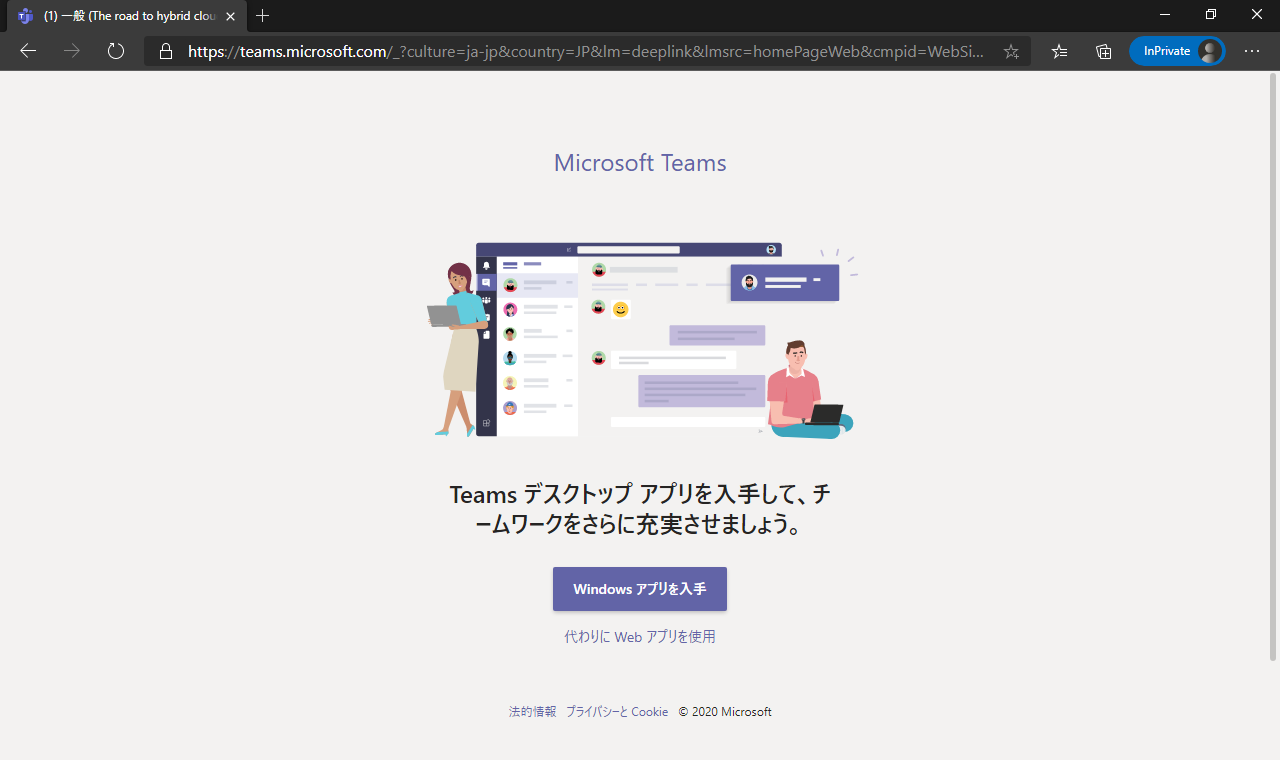
Task: Click the Microsoft Teams heading
Action: (x=640, y=163)
